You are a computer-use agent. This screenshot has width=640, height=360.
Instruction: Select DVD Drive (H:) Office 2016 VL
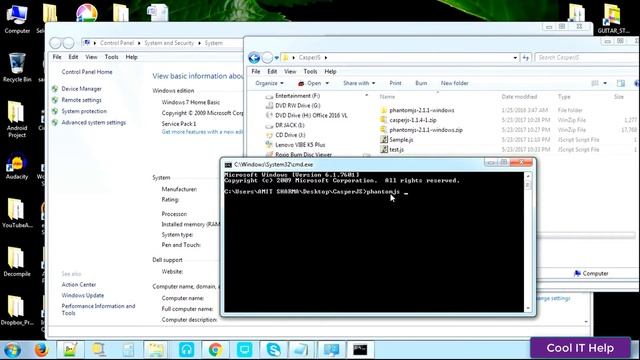311,116
